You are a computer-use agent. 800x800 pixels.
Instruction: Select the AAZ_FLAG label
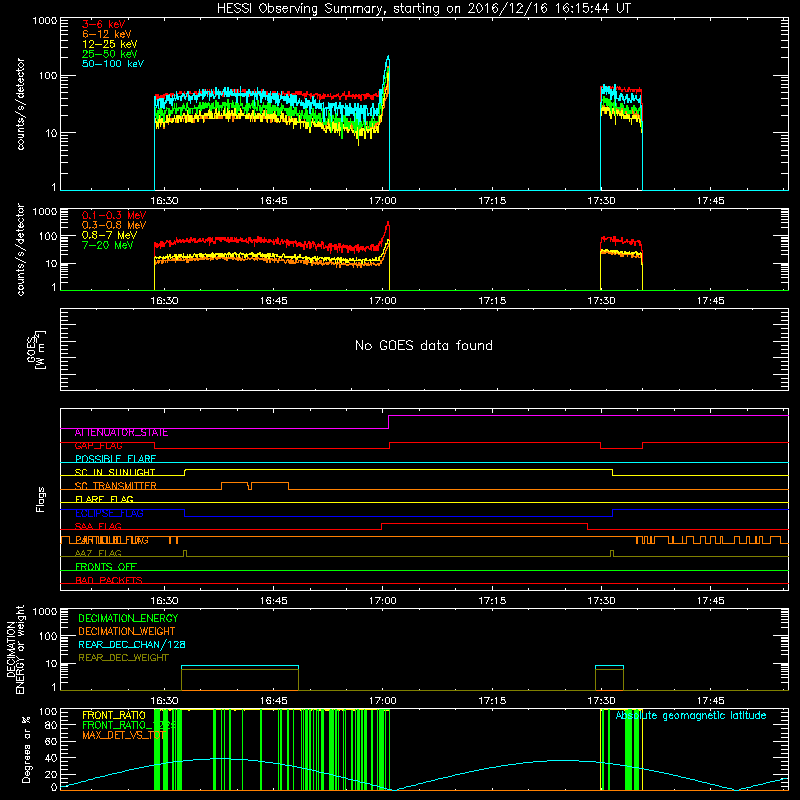[98, 553]
